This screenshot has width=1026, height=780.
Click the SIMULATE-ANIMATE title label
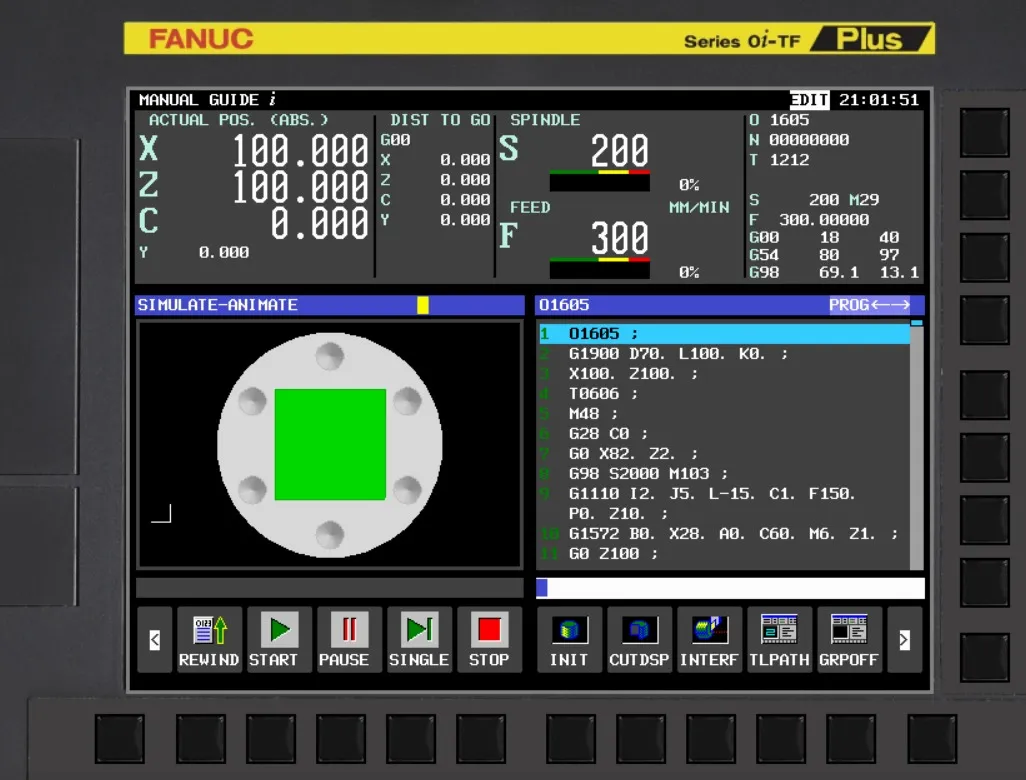click(x=217, y=305)
